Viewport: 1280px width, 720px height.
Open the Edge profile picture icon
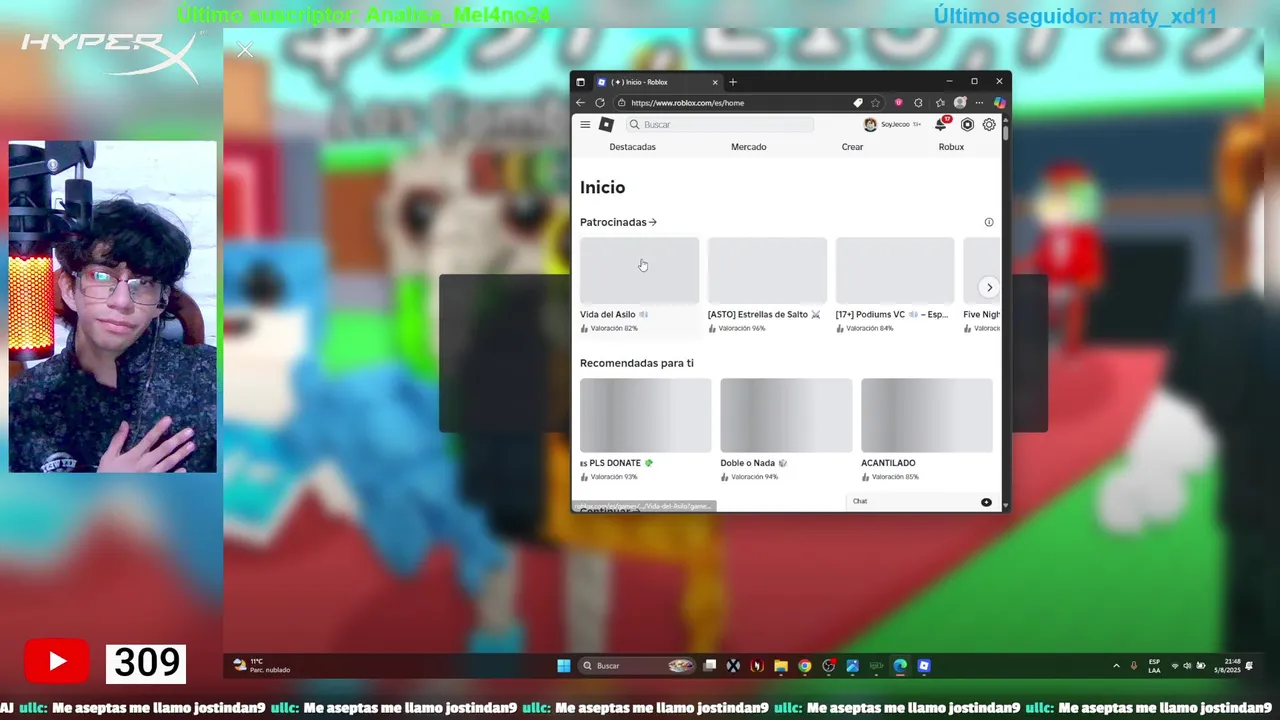(x=960, y=103)
